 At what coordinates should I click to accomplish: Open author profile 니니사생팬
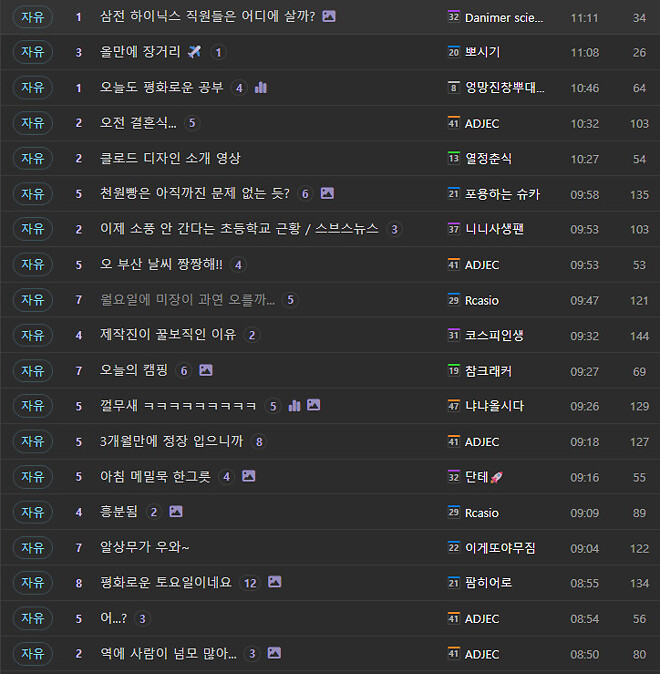[x=495, y=229]
